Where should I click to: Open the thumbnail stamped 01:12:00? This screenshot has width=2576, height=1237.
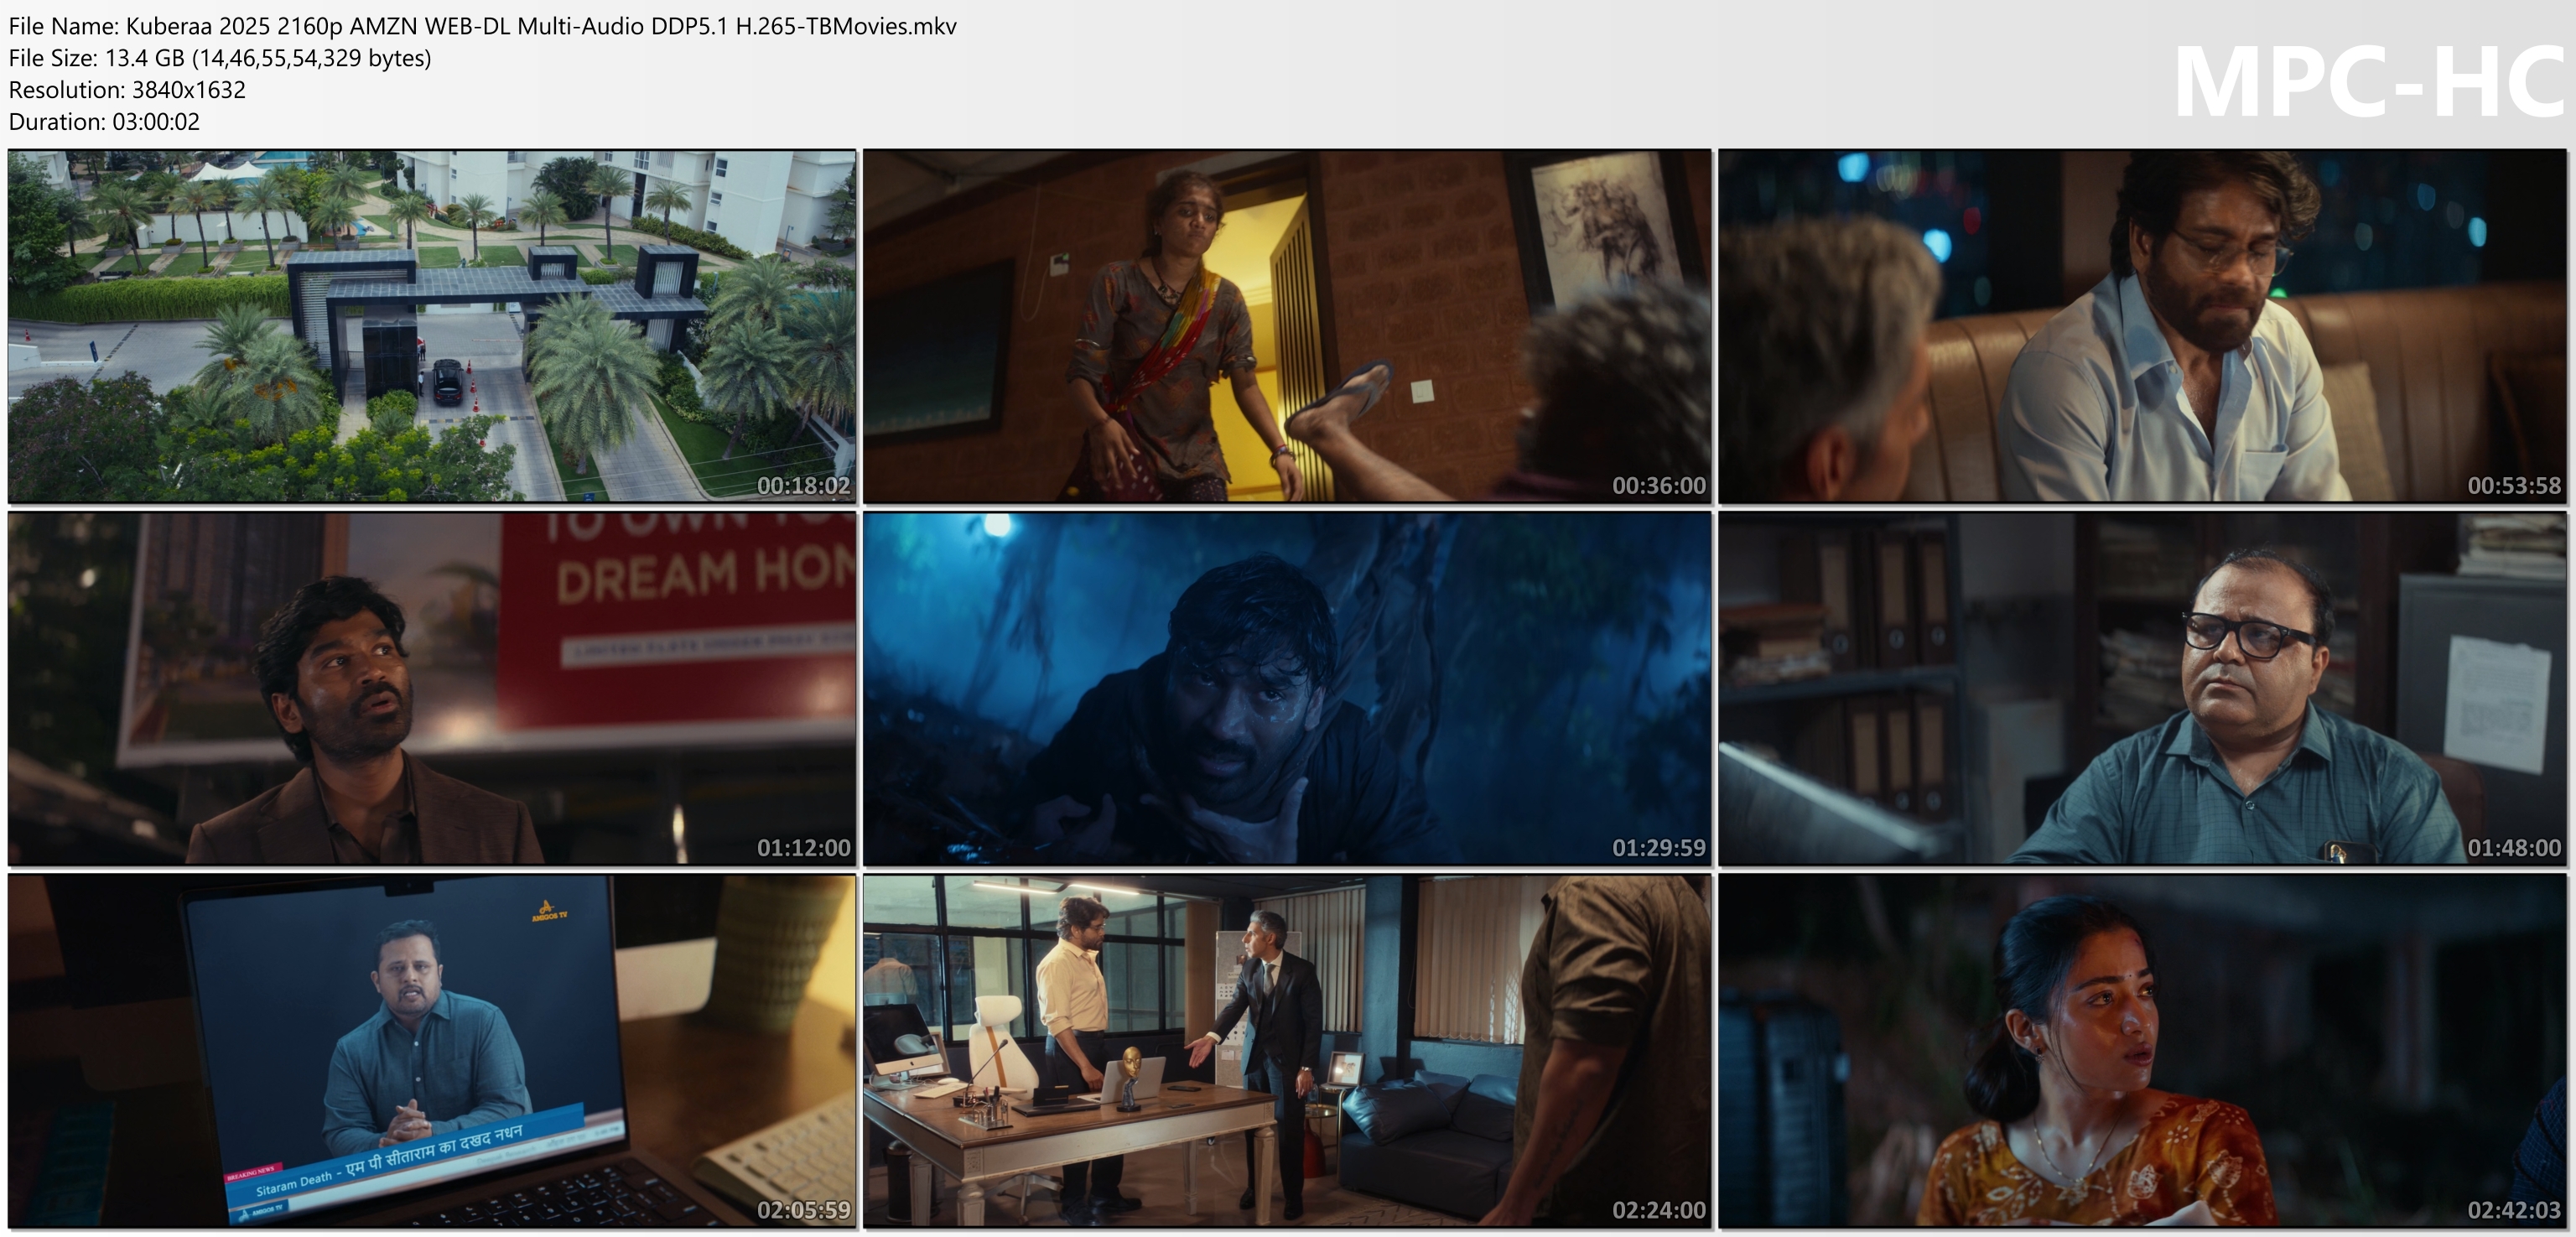coord(432,688)
